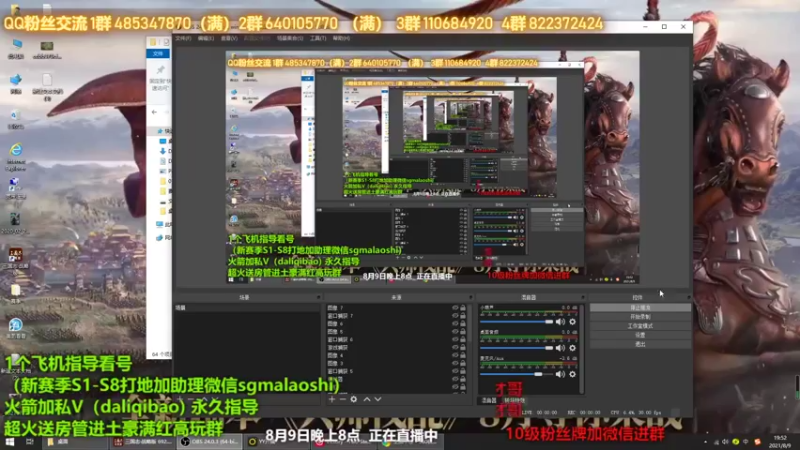
Task: Click the mixer panel vertical scrollbar
Action: [582, 348]
